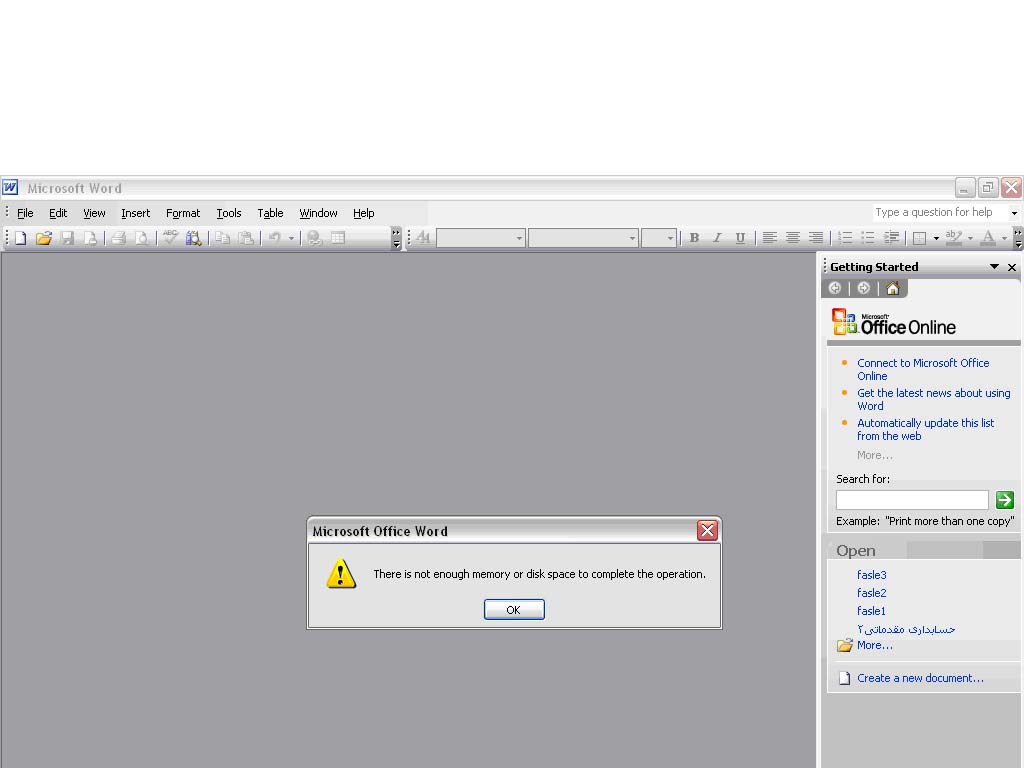Click the task pane Home icon

click(893, 289)
